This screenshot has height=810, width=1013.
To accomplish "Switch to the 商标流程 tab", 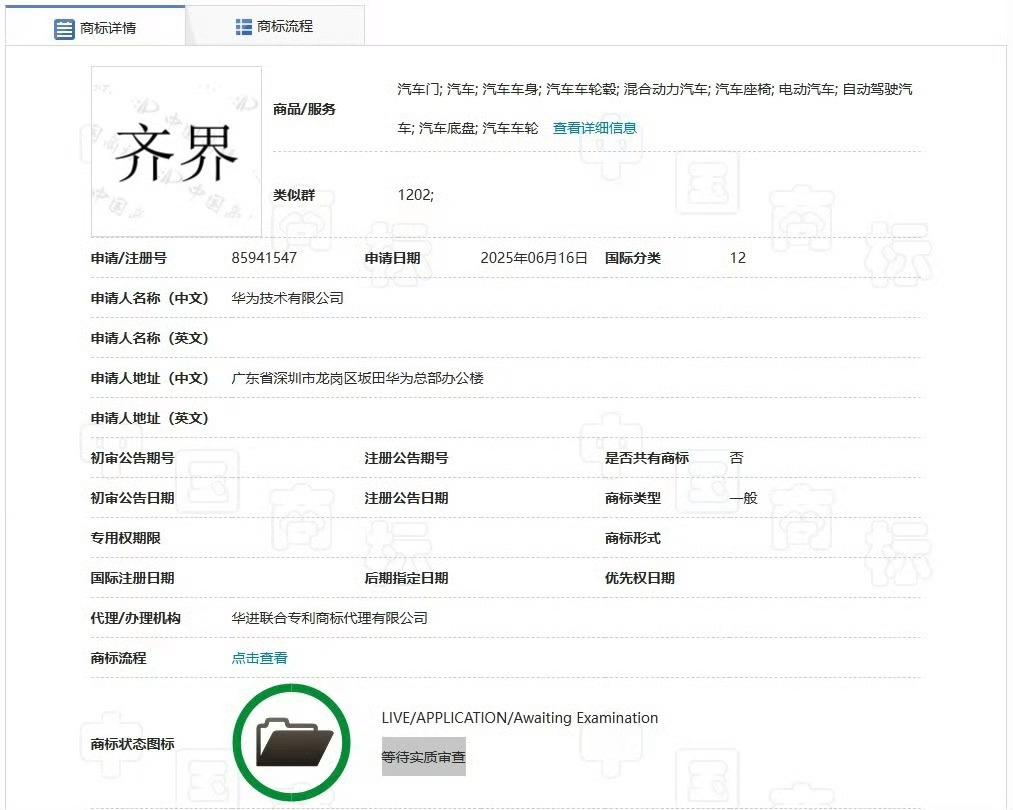I will 275,26.
